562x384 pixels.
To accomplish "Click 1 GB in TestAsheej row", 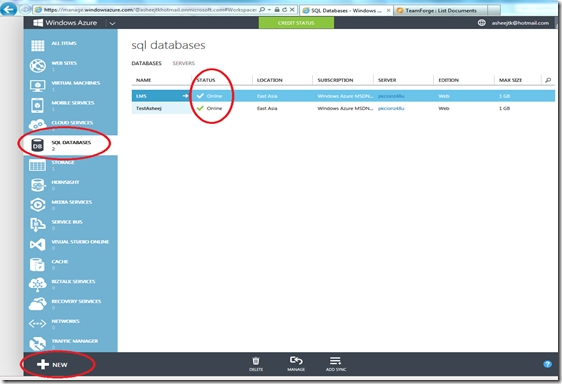I will click(504, 108).
